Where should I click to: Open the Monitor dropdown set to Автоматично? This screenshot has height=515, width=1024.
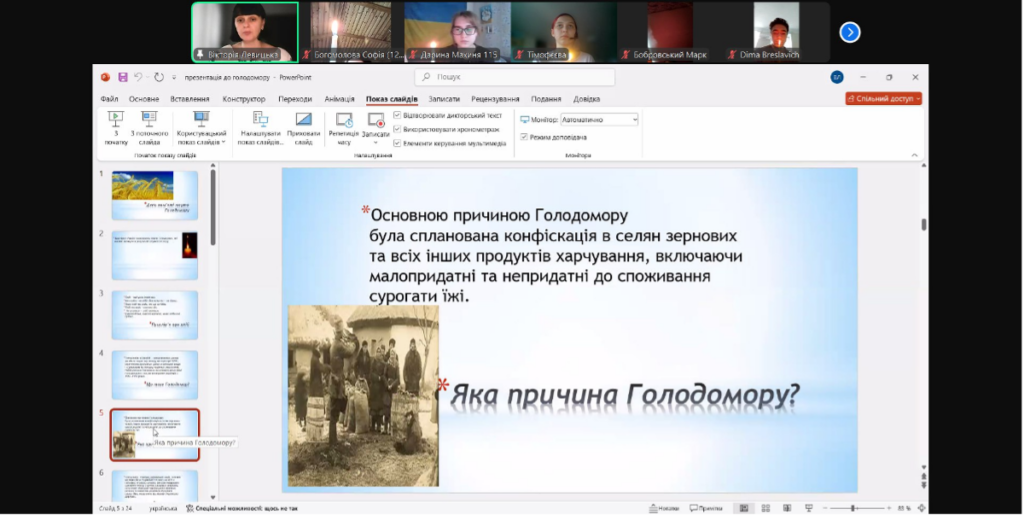pos(599,120)
